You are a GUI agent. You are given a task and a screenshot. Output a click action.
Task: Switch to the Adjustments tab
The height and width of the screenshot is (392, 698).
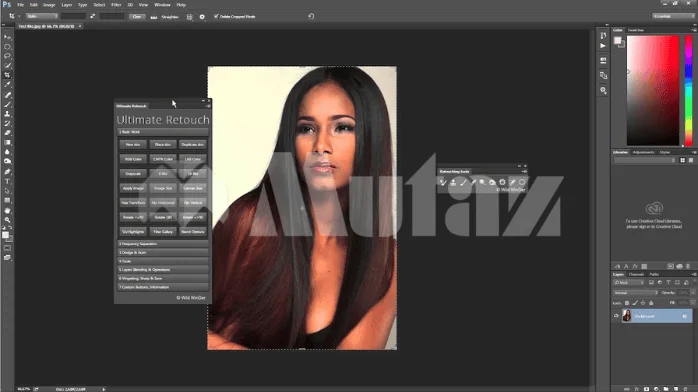643,152
